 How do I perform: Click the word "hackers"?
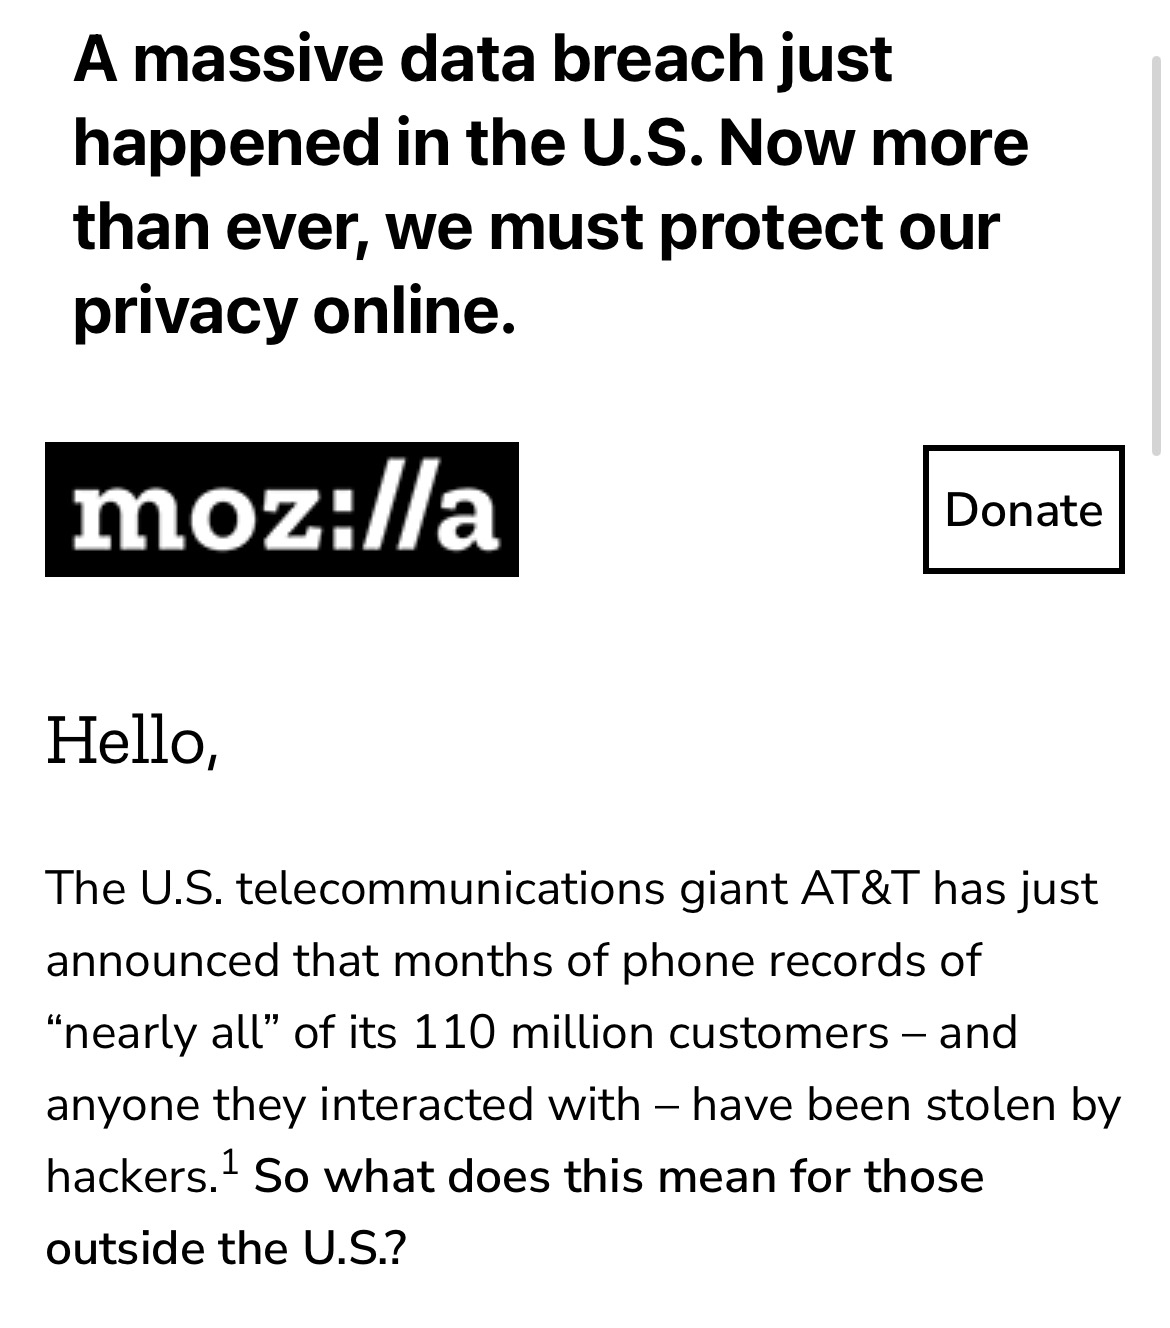pyautogui.click(x=127, y=1176)
